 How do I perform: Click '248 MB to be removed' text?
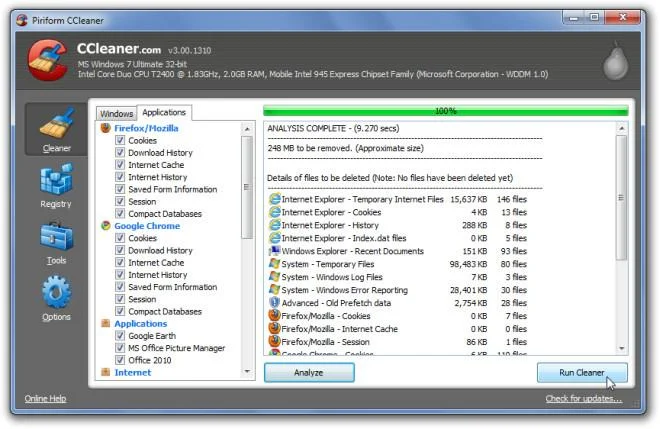(346, 148)
